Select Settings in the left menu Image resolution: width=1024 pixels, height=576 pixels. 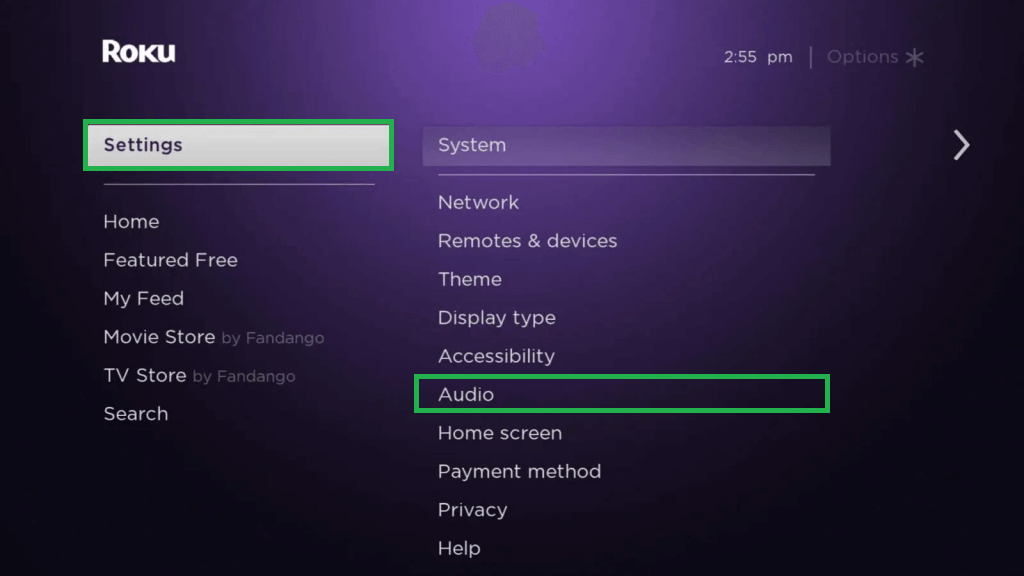click(x=238, y=145)
